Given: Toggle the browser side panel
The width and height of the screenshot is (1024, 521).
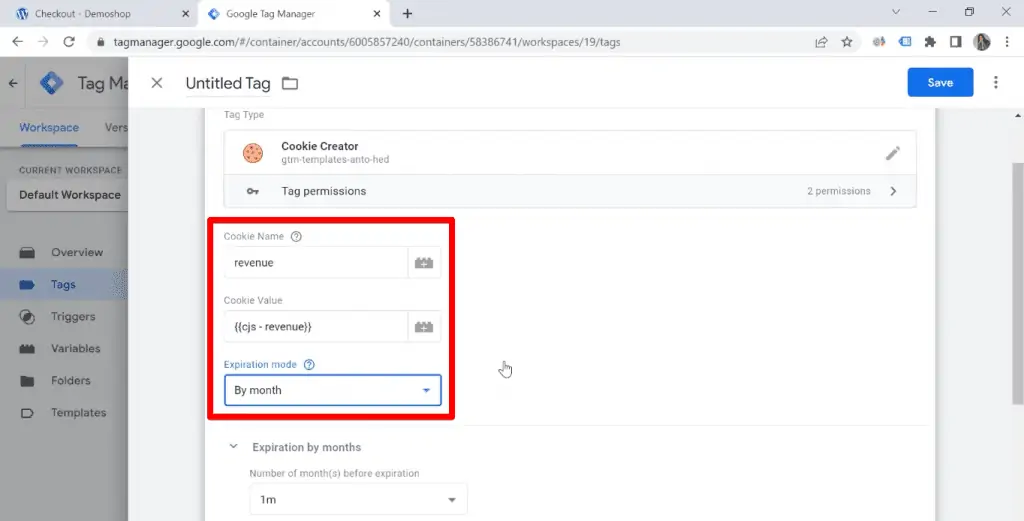Looking at the screenshot, I should point(955,42).
